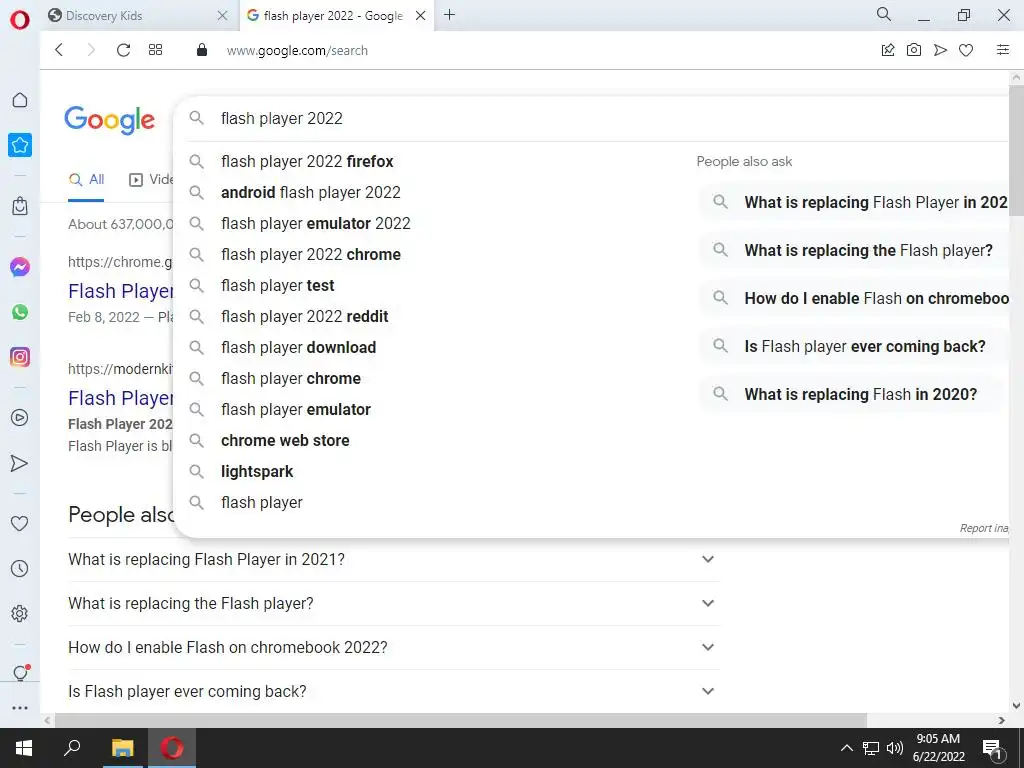This screenshot has width=1024, height=768.
Task: Choose suggestion flash player test
Action: (278, 285)
